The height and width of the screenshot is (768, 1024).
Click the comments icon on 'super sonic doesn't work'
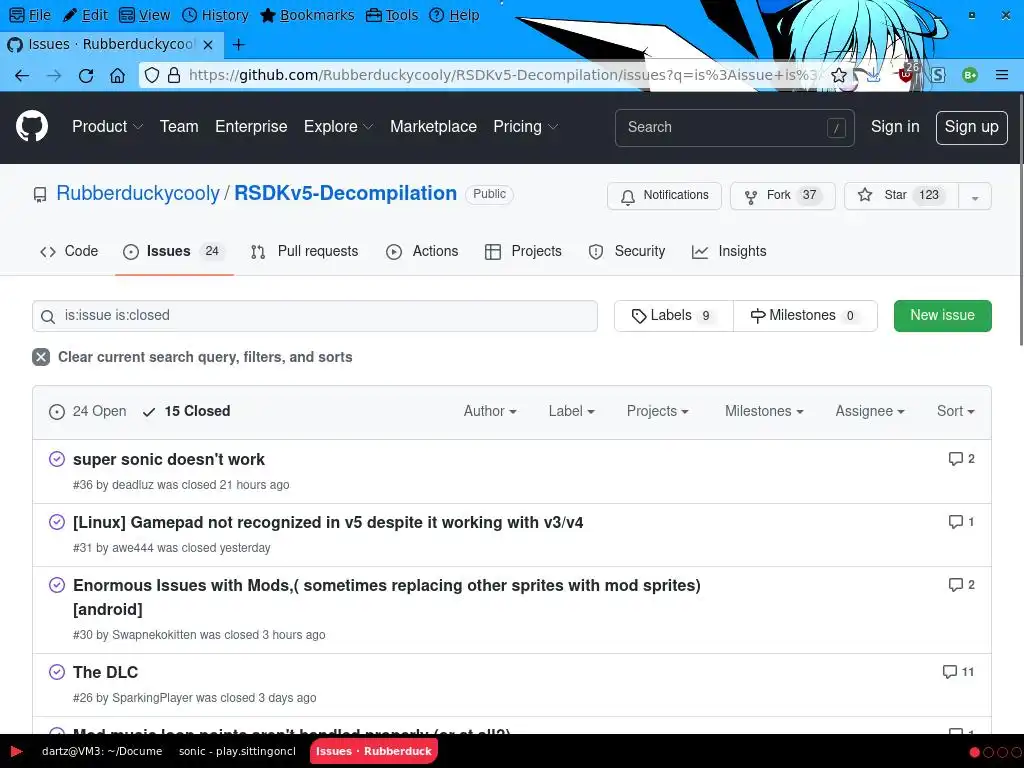coord(955,458)
